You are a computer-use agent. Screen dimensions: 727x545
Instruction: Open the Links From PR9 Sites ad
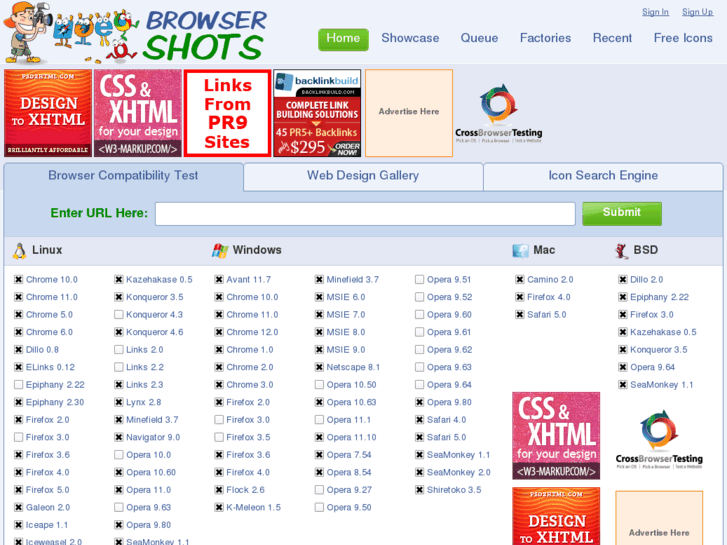coord(227,113)
